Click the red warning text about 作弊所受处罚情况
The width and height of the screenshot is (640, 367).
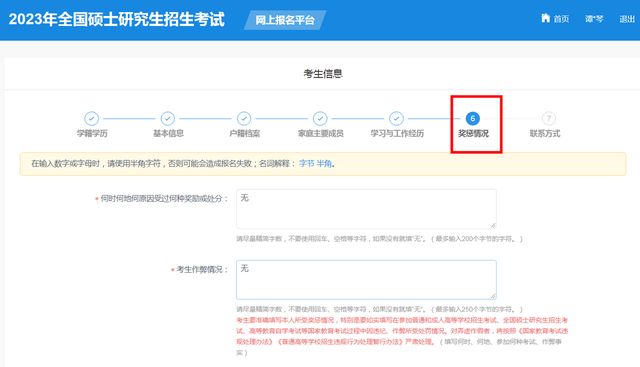[x=402, y=331]
